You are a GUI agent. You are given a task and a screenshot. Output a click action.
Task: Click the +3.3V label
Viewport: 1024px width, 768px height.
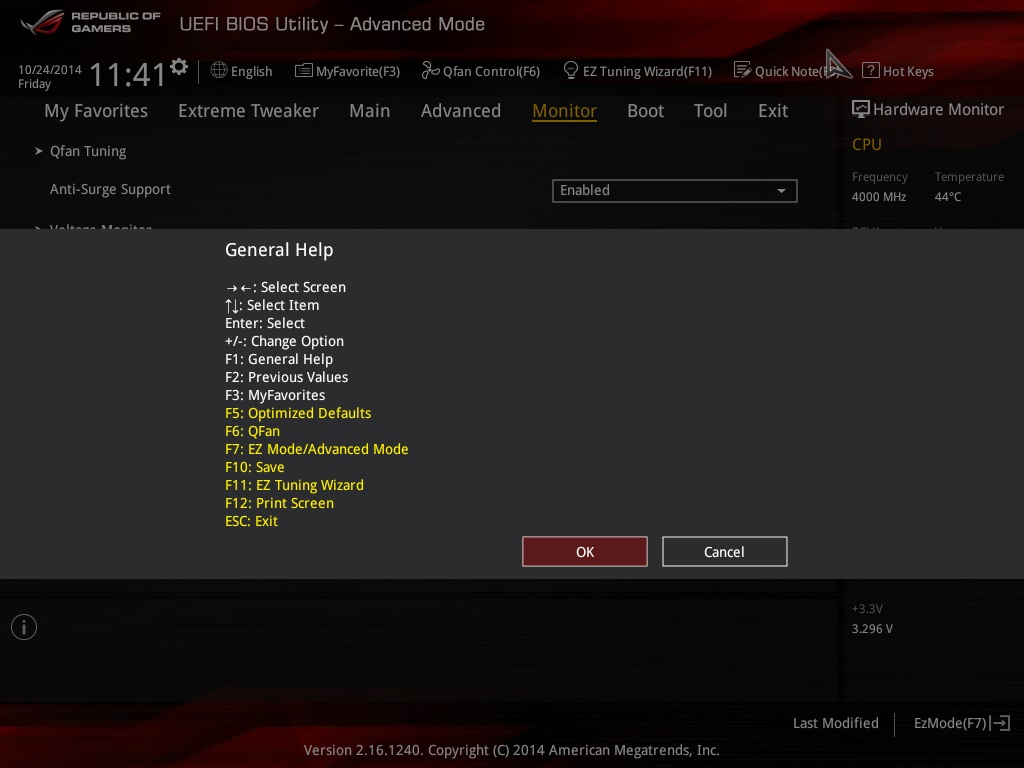point(867,609)
